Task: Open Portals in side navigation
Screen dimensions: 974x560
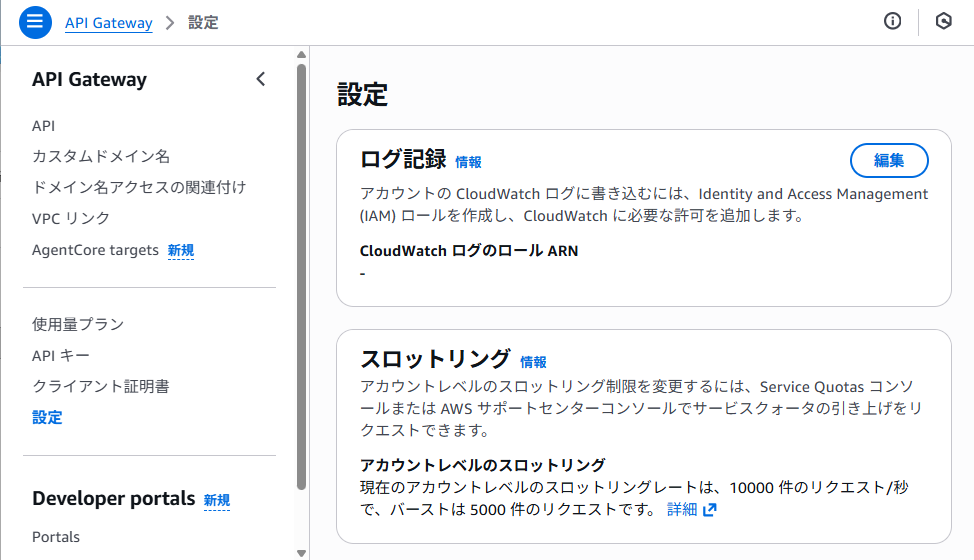Action: click(56, 537)
